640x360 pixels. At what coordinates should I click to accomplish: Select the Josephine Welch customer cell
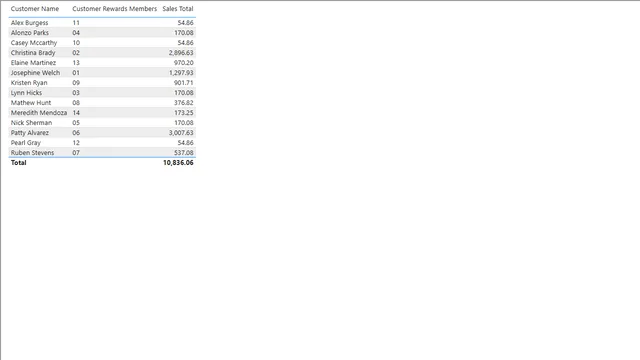point(35,73)
